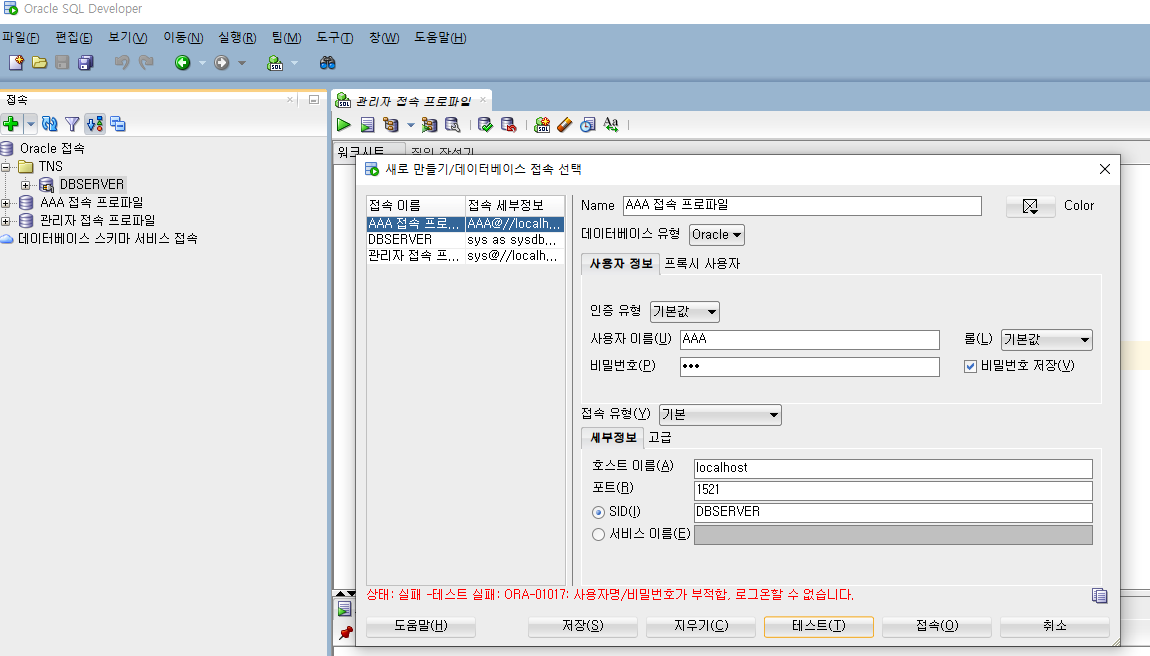Select DBSERVER row in connection list
This screenshot has width=1150, height=656.
click(x=465, y=240)
